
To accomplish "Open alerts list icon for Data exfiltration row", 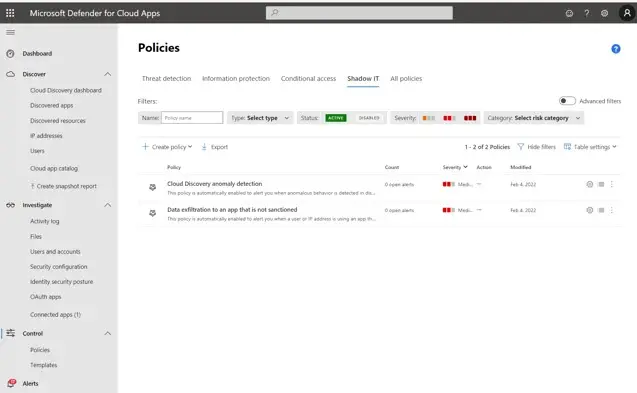I will 601,210.
